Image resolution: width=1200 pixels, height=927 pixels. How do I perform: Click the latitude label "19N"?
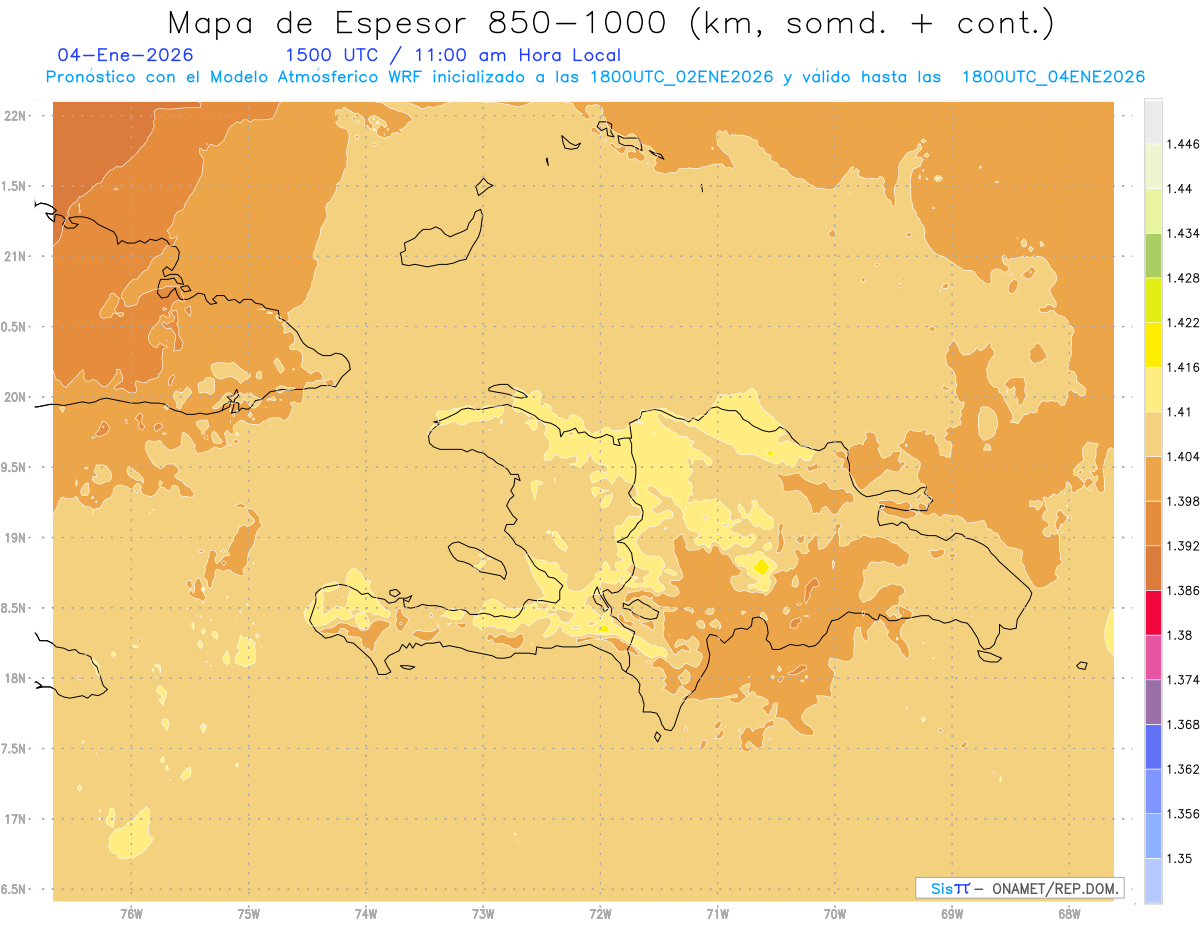[16, 538]
